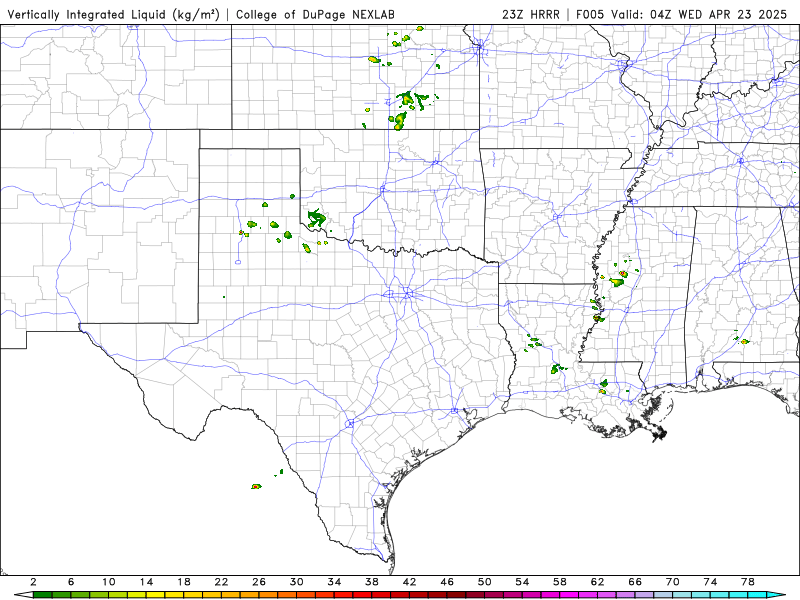
Task: Click the "23Z HRRR" model run label
Action: [x=531, y=15]
